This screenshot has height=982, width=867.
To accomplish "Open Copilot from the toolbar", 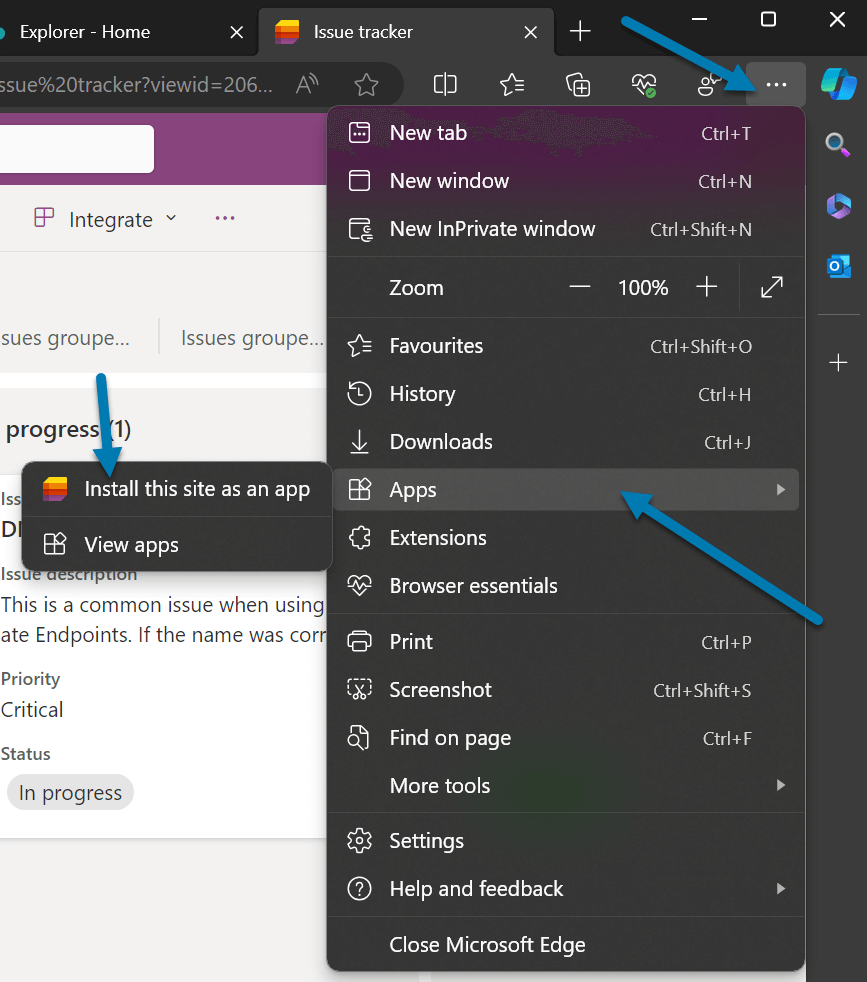I will click(x=838, y=84).
